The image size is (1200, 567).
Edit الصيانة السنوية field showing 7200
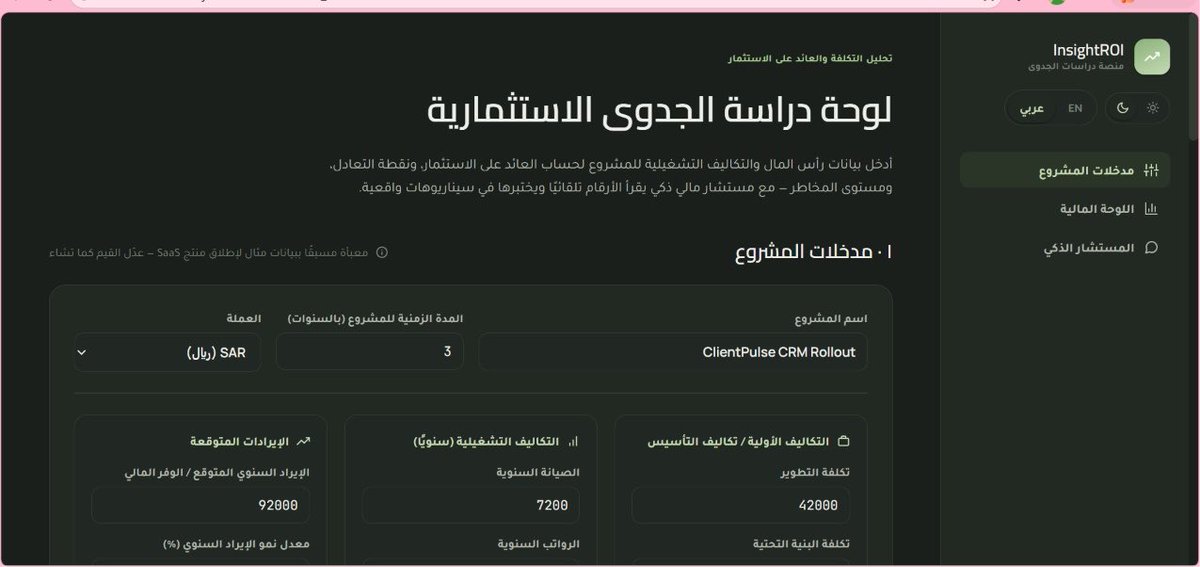tap(471, 505)
